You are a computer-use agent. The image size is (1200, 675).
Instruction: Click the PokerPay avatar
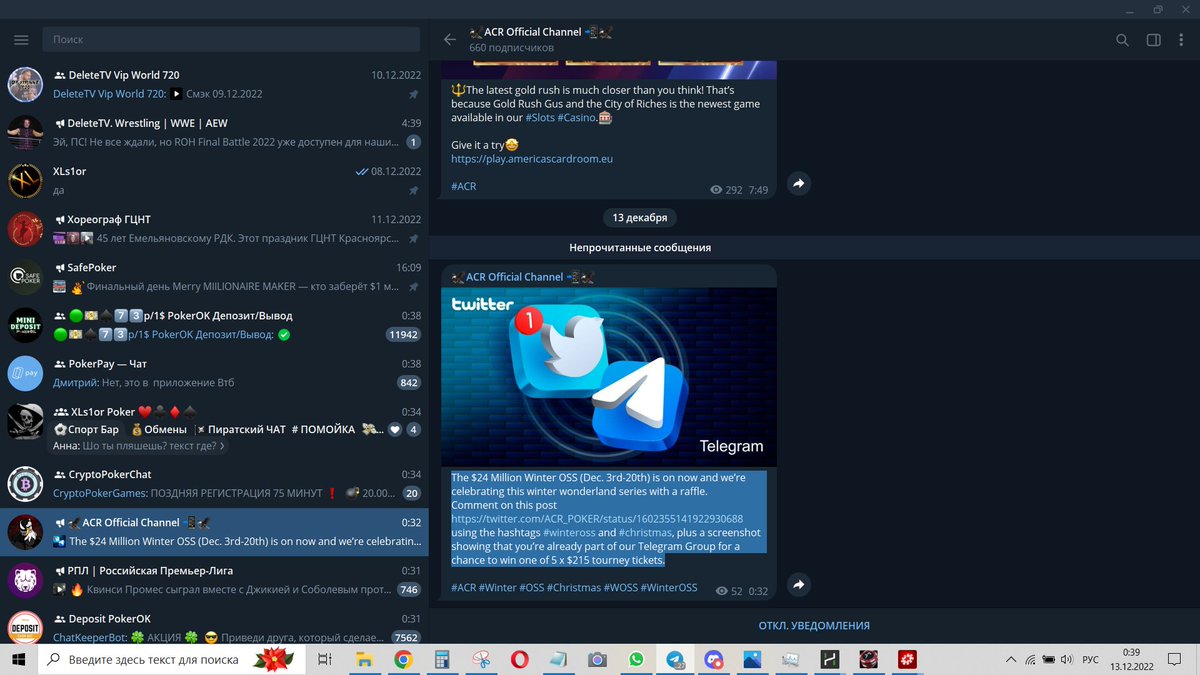tap(25, 373)
